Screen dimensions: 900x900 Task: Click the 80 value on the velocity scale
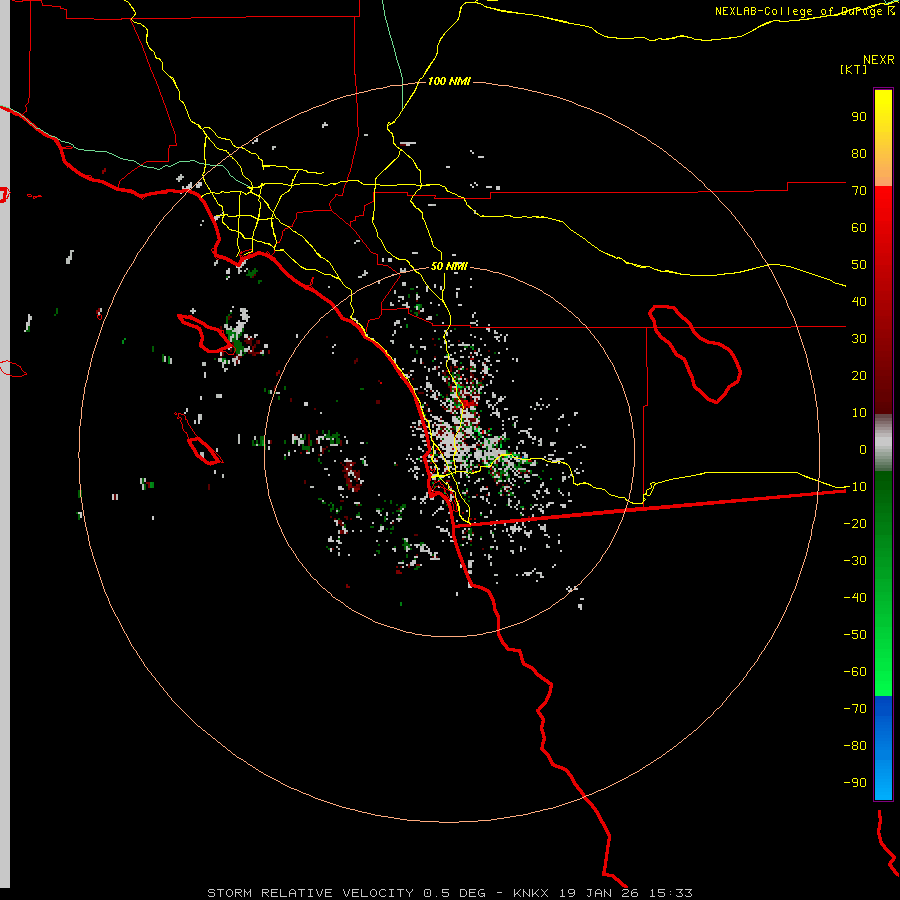(859, 153)
